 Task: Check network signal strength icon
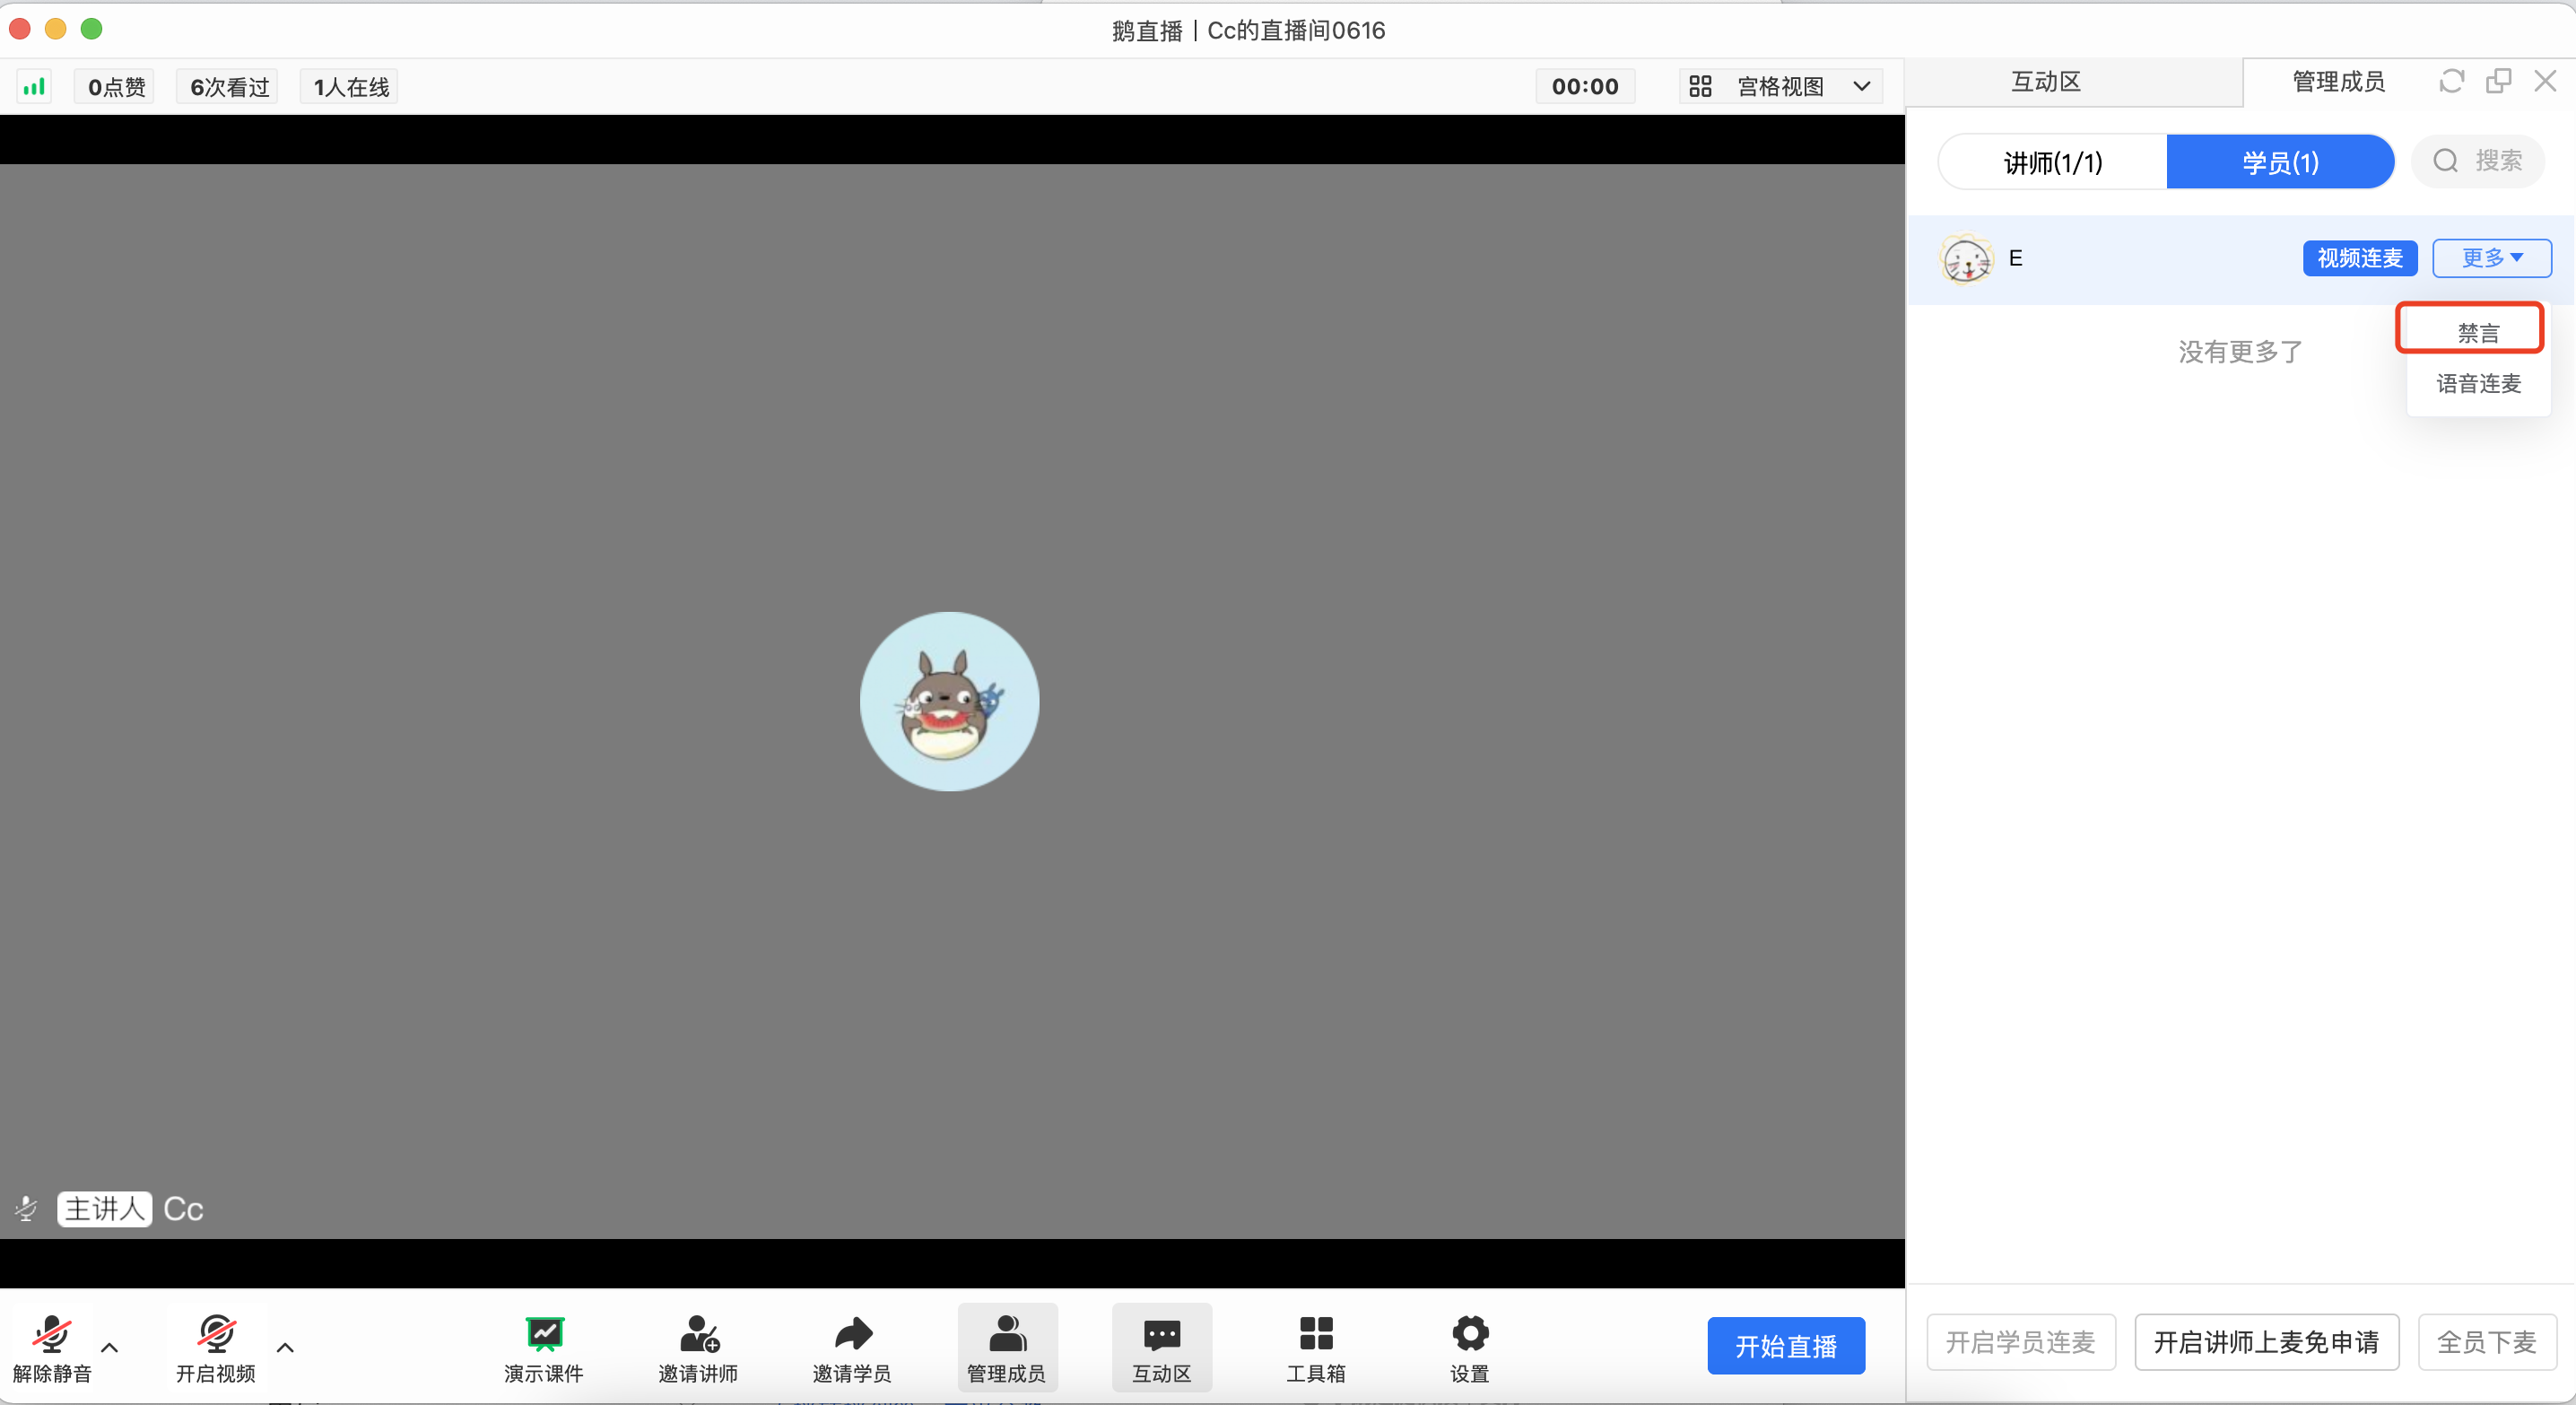[x=34, y=86]
